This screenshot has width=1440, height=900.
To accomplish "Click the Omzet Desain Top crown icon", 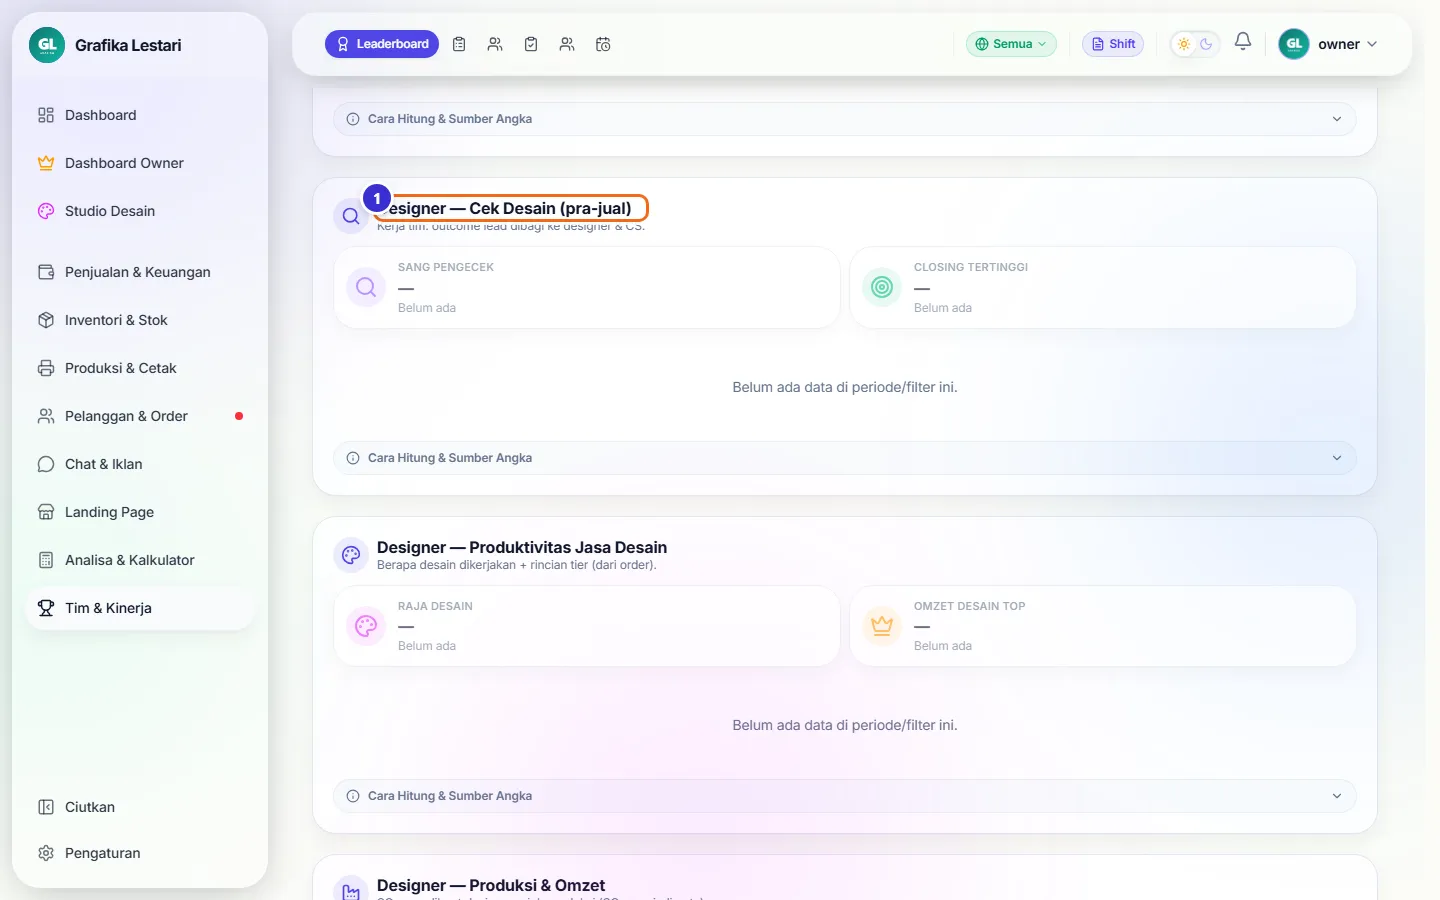I will (882, 626).
